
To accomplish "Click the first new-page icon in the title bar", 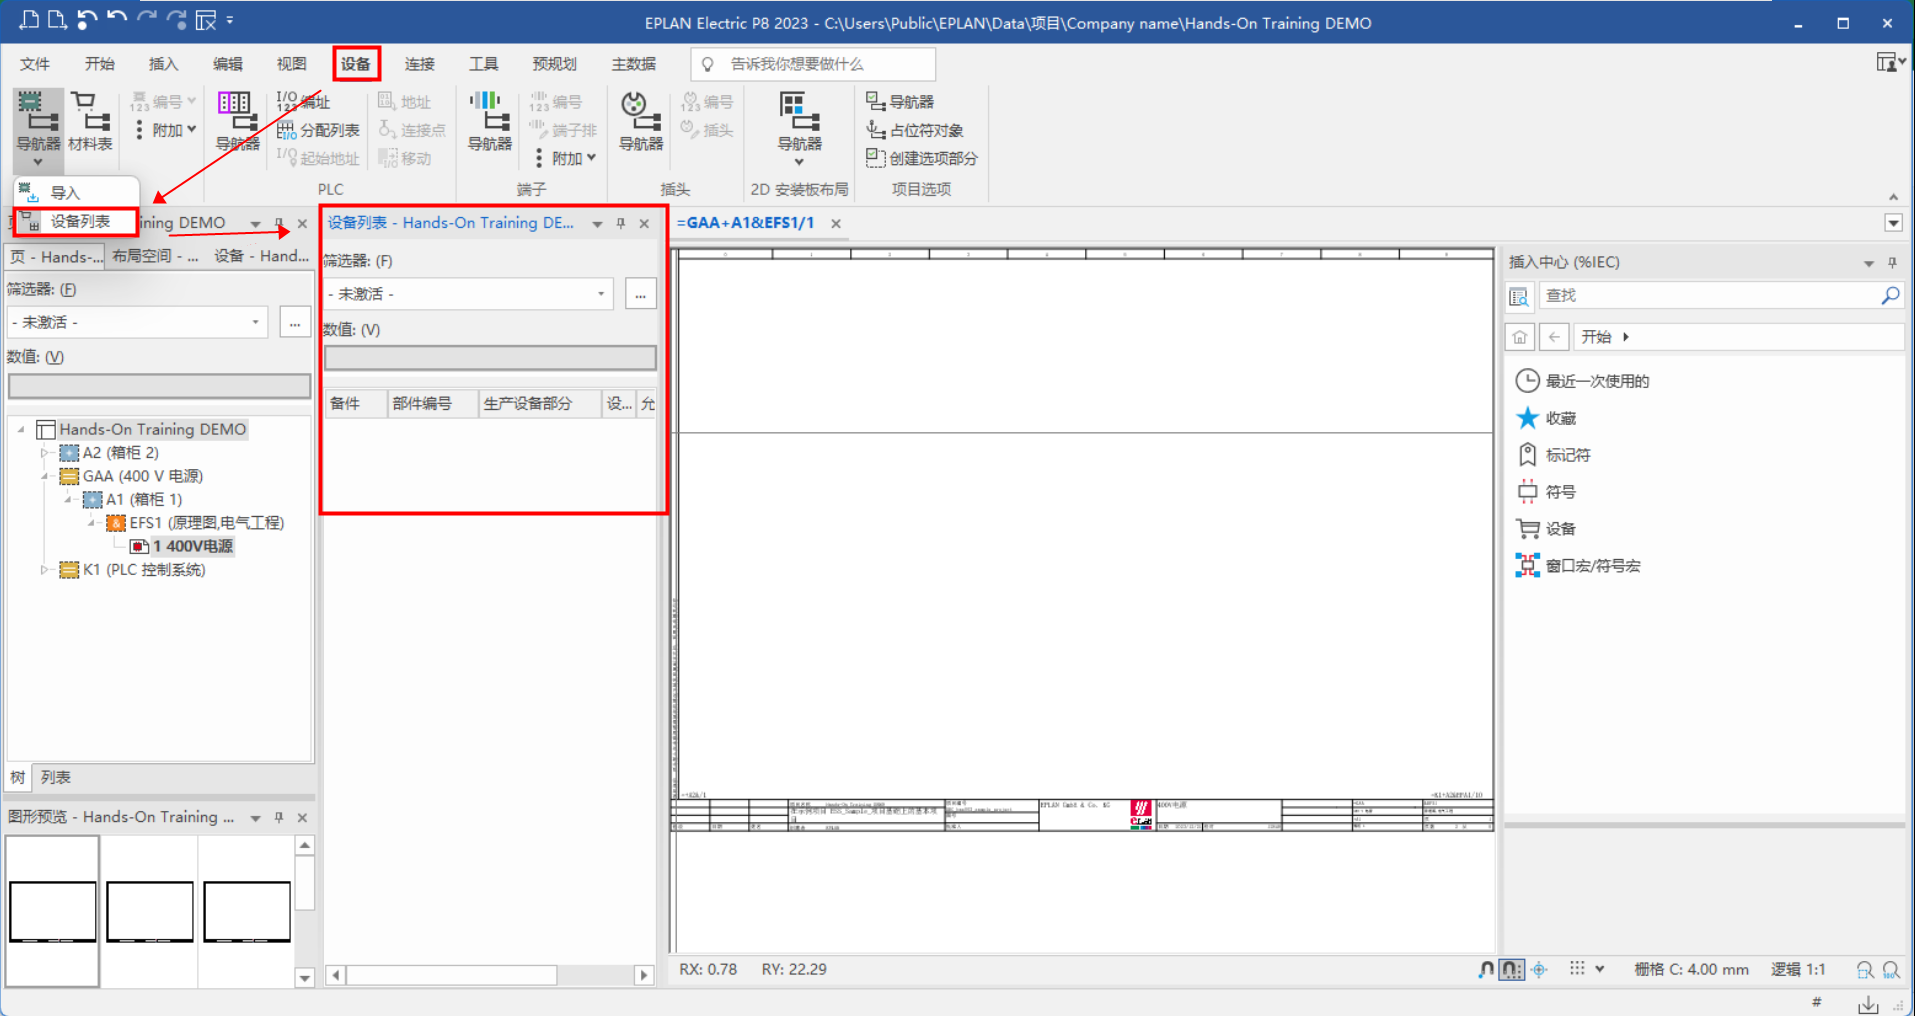I will (29, 20).
